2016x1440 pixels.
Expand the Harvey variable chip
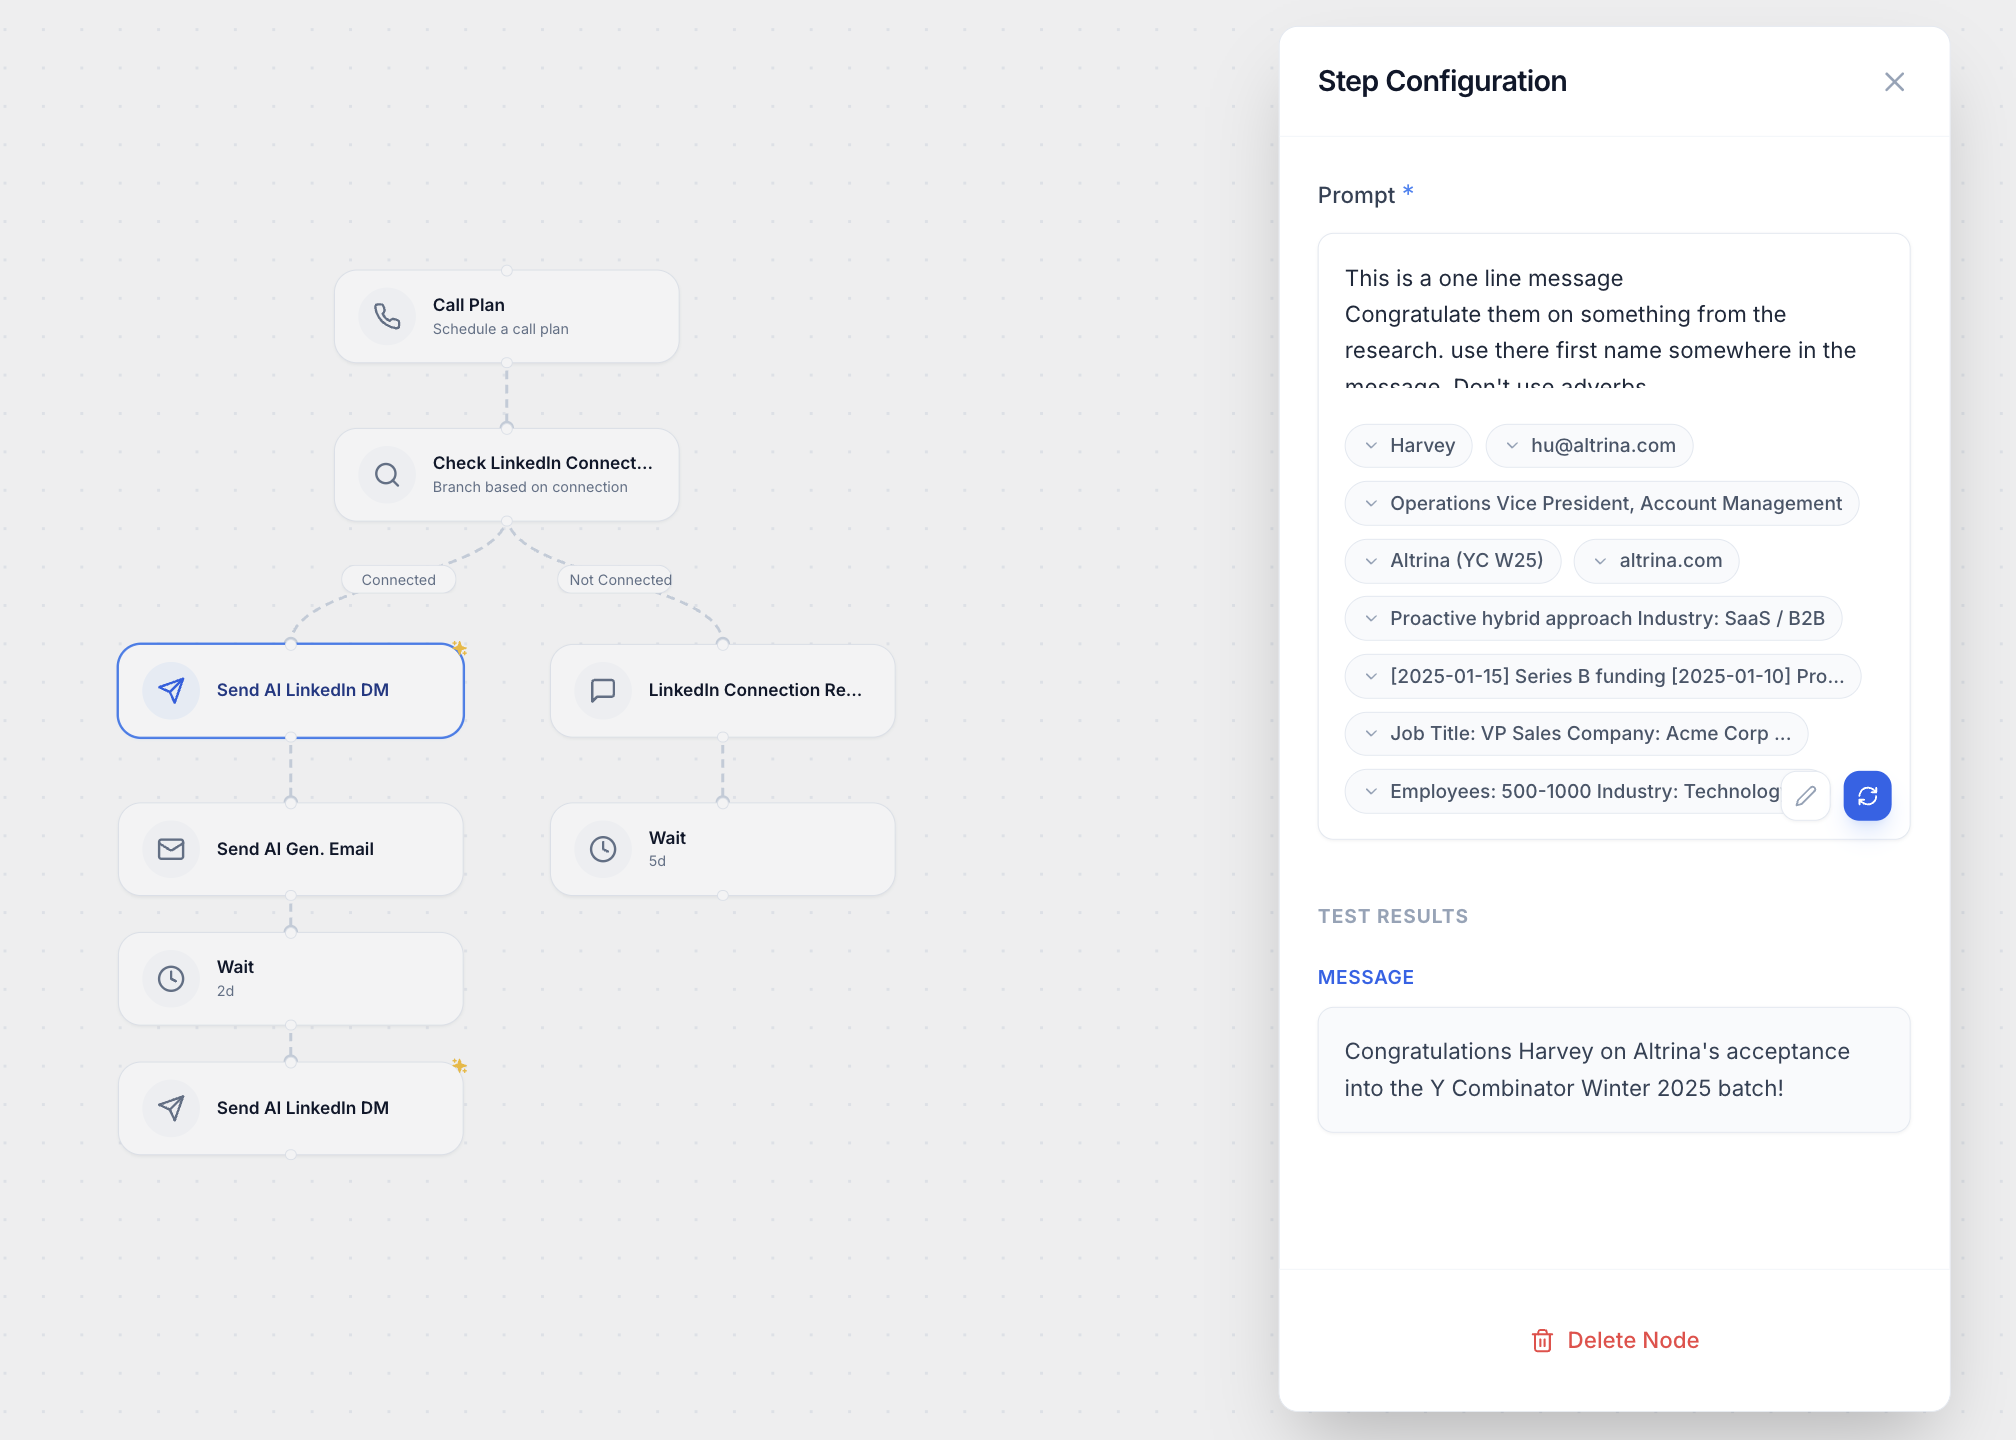tap(1371, 446)
